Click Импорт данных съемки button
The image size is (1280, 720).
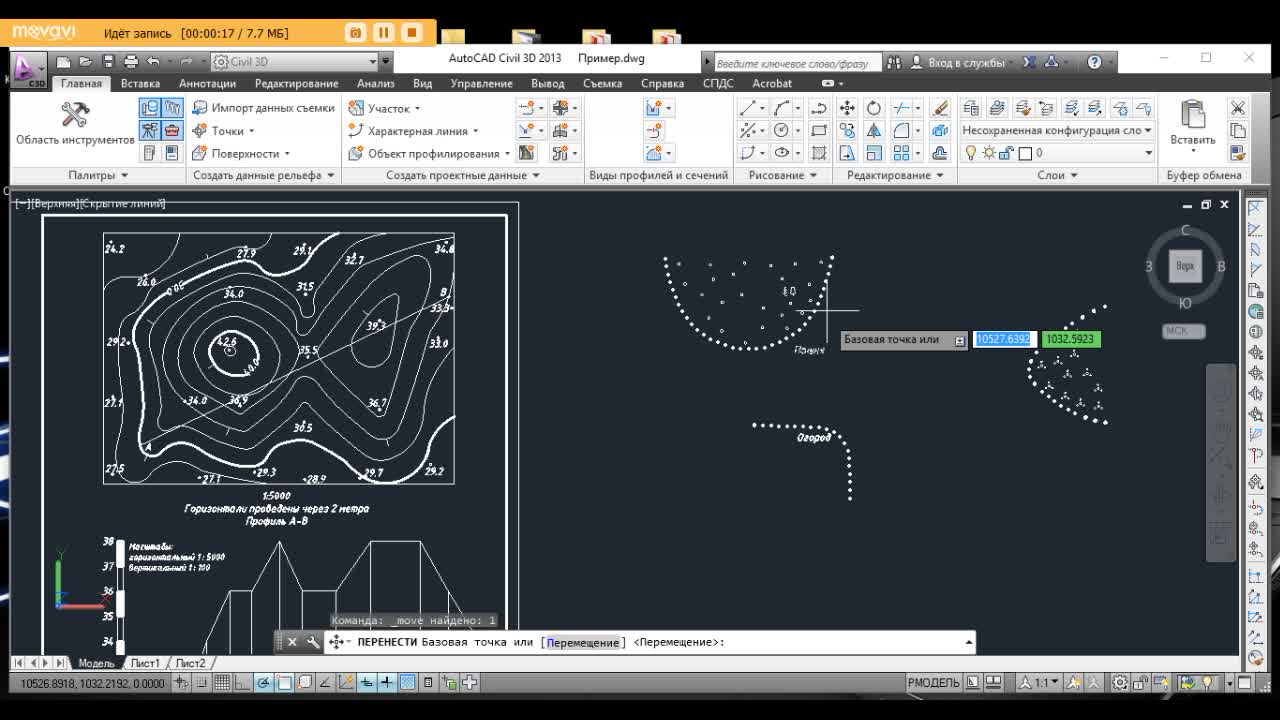(263, 108)
